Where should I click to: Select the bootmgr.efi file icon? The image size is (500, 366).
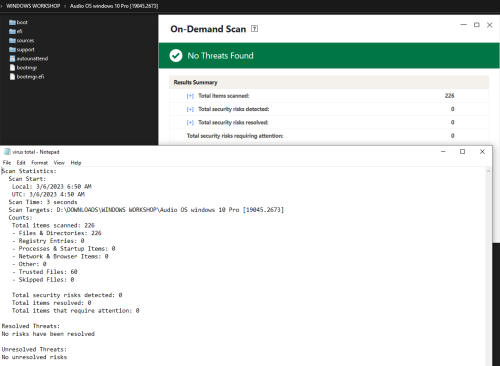[12, 76]
